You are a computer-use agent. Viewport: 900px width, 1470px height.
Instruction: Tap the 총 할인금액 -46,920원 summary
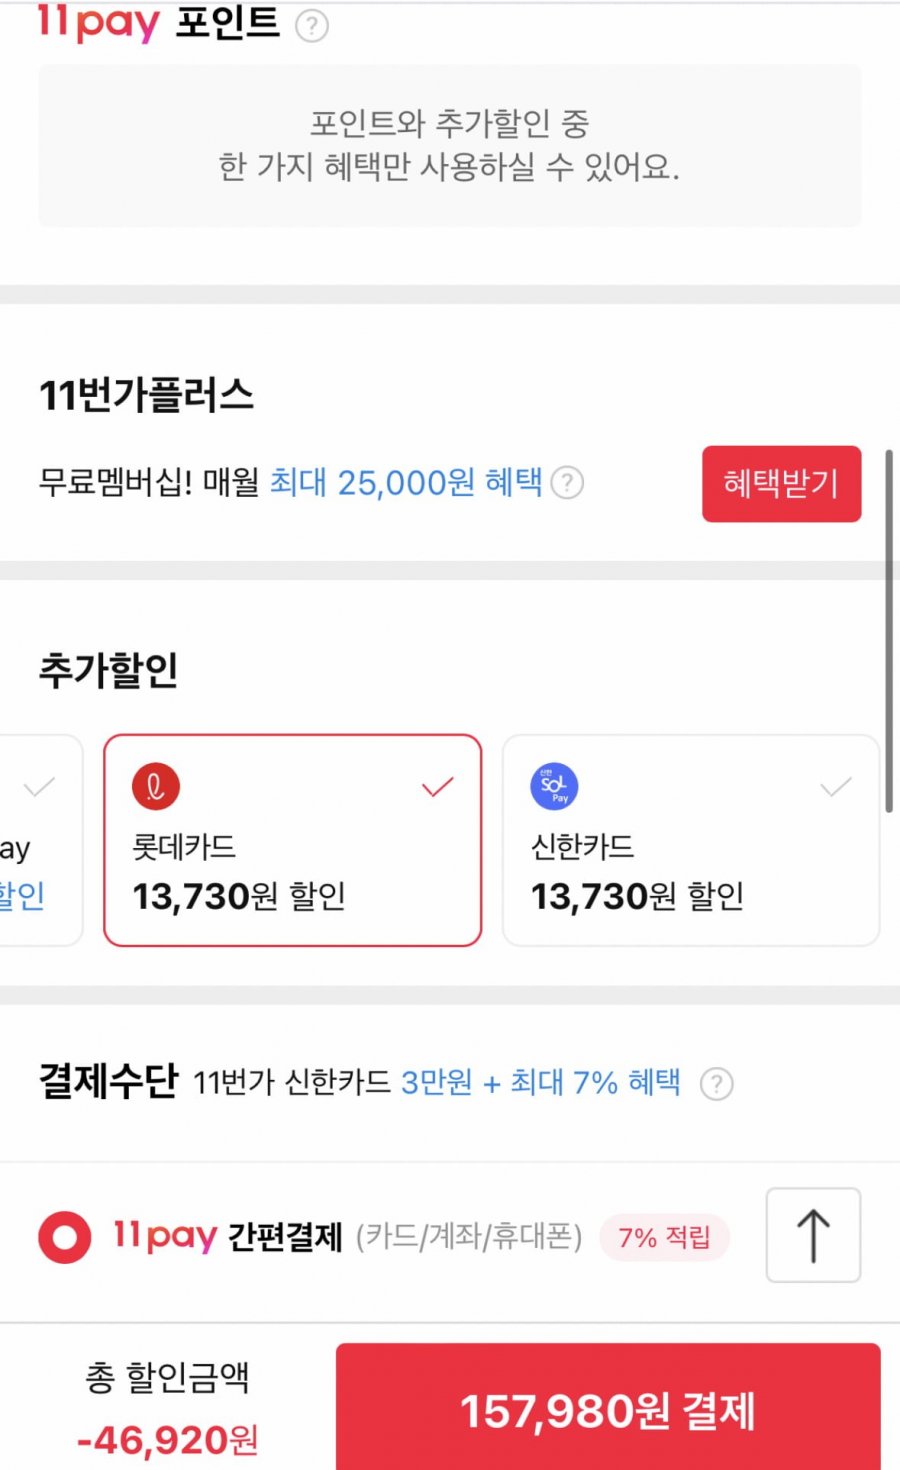(x=167, y=1410)
